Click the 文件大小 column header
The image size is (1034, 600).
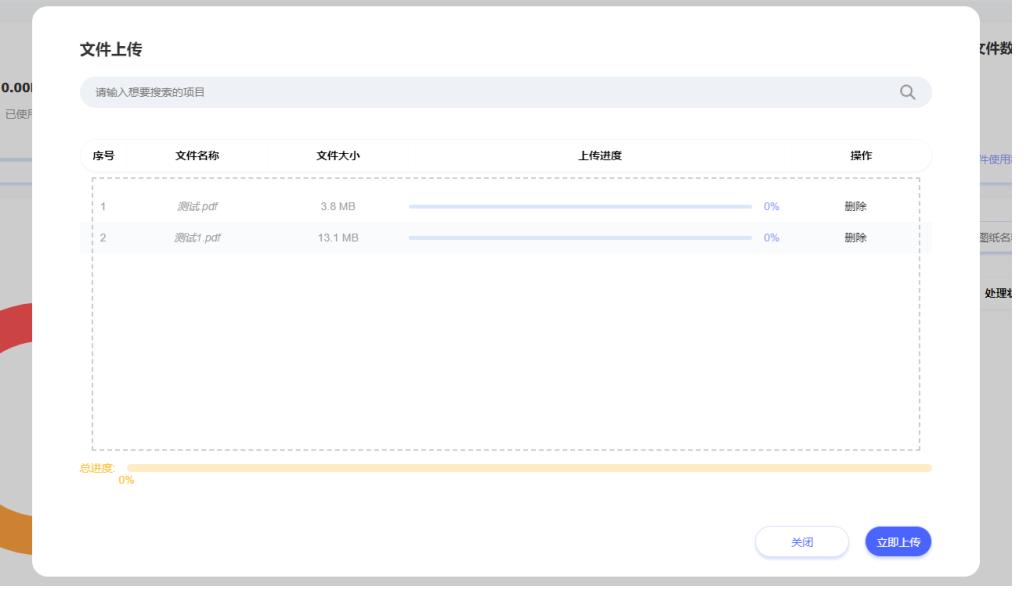point(337,156)
